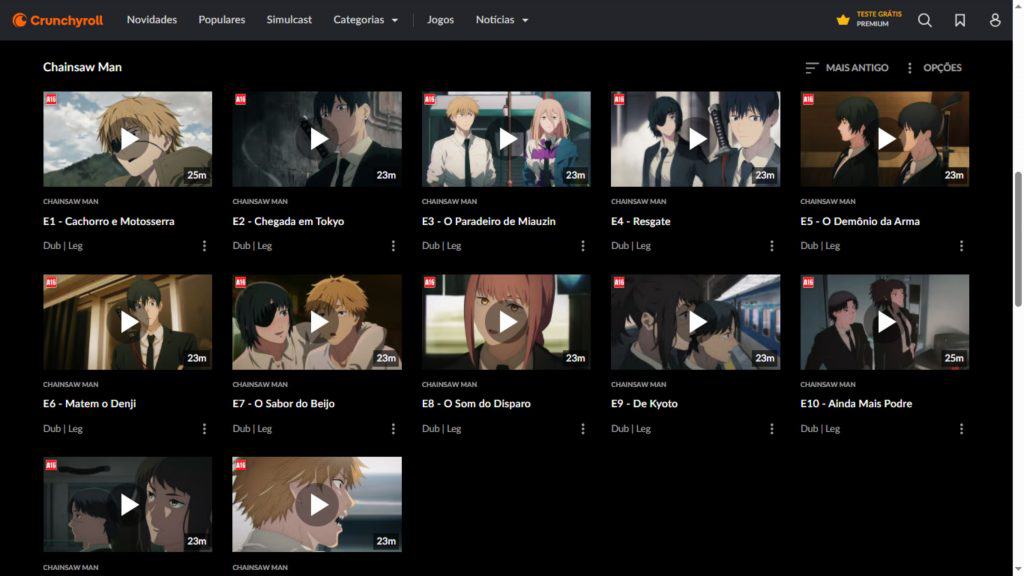Open E1 - Cachorro e Motosserra title link
The image size is (1024, 576).
tap(109, 221)
